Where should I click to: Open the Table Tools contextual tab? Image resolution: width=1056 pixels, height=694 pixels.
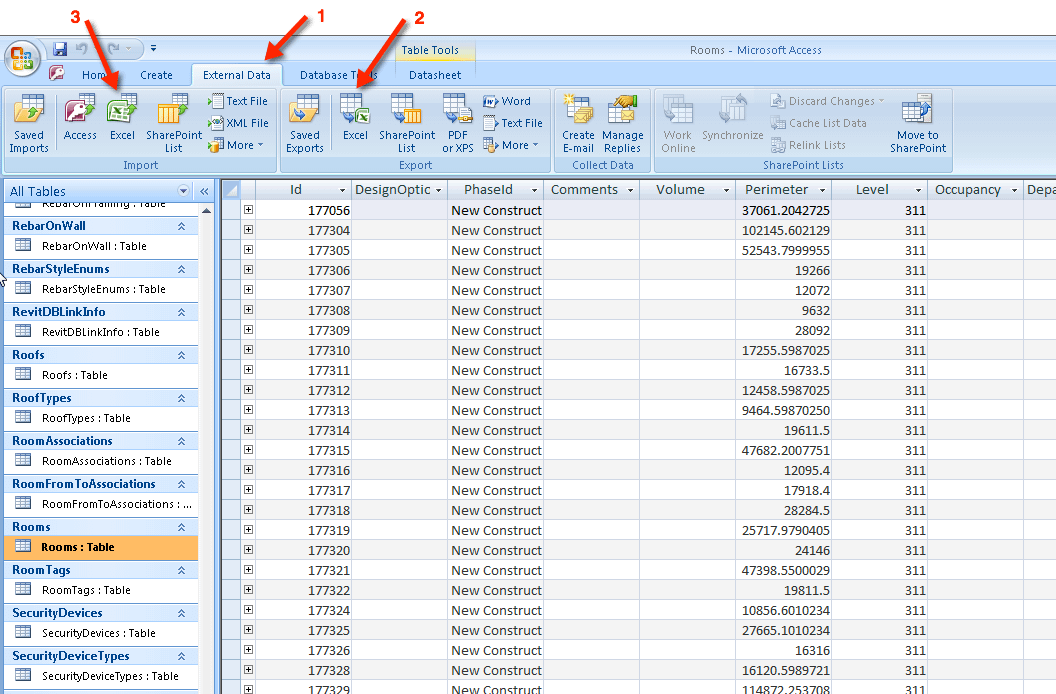pos(430,50)
